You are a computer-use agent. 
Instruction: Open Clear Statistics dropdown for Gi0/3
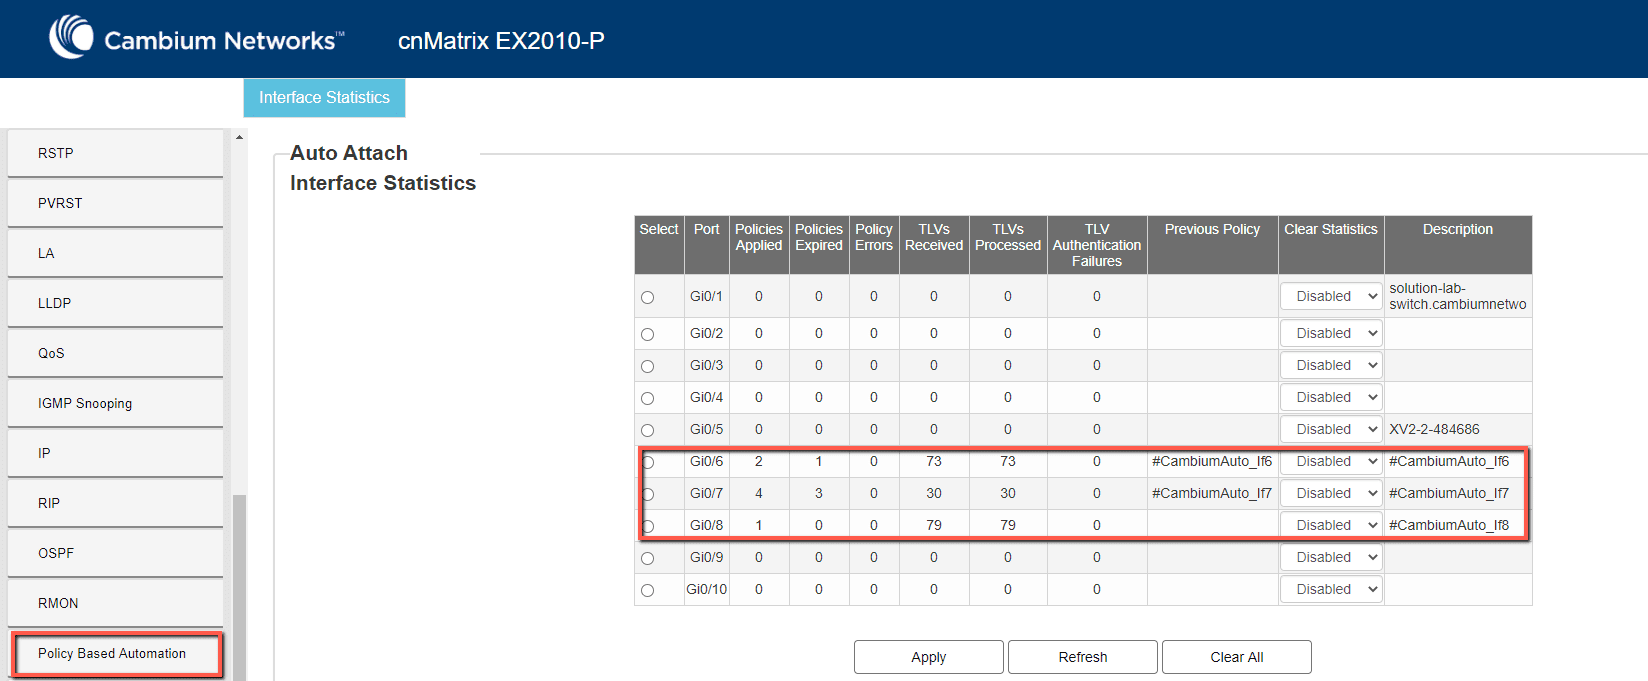(1331, 365)
